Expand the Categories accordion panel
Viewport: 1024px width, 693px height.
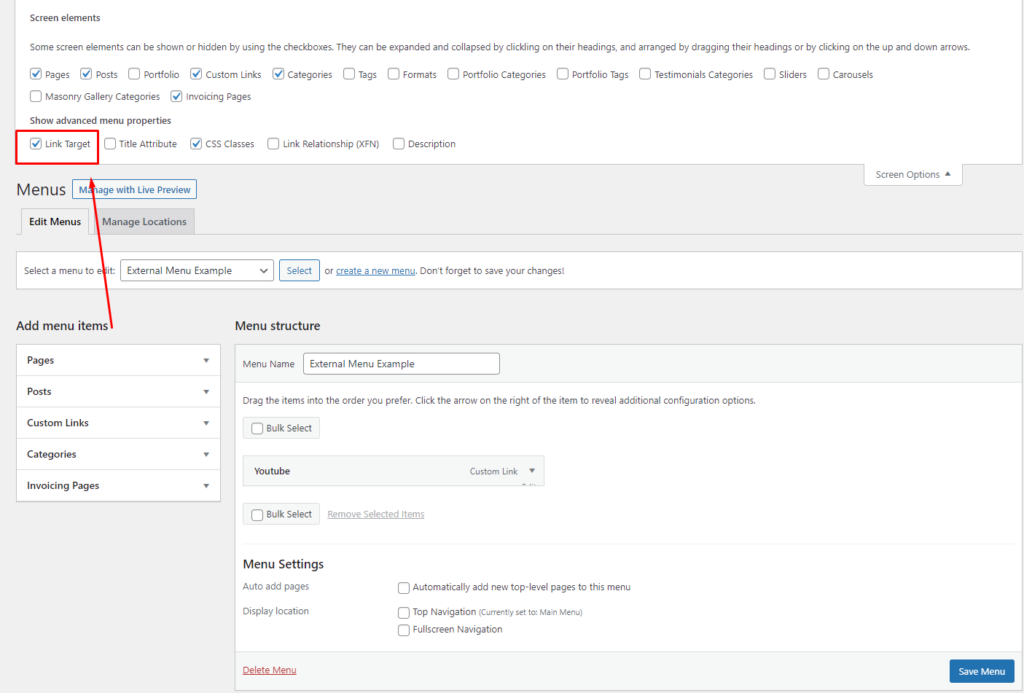pyautogui.click(x=118, y=454)
